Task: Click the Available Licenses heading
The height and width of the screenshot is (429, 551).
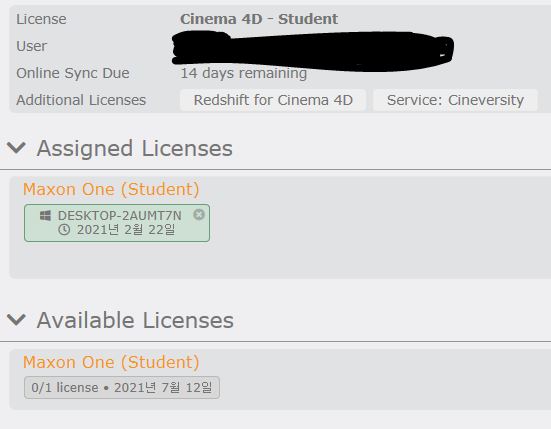Action: pyautogui.click(x=135, y=320)
